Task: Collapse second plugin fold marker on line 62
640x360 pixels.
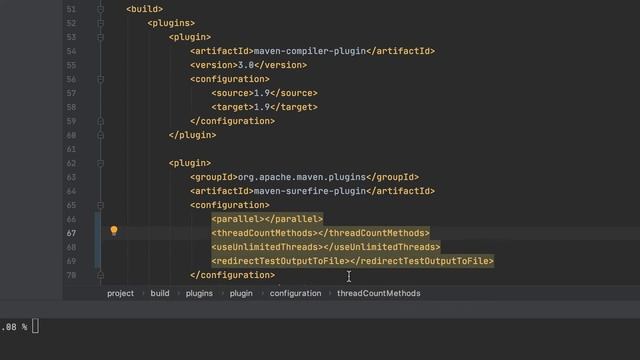Action: point(100,163)
